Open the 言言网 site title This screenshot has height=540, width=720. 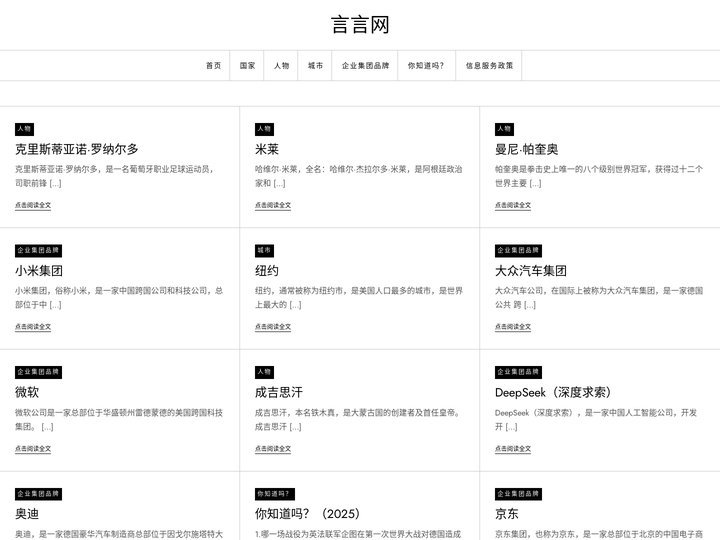click(360, 25)
